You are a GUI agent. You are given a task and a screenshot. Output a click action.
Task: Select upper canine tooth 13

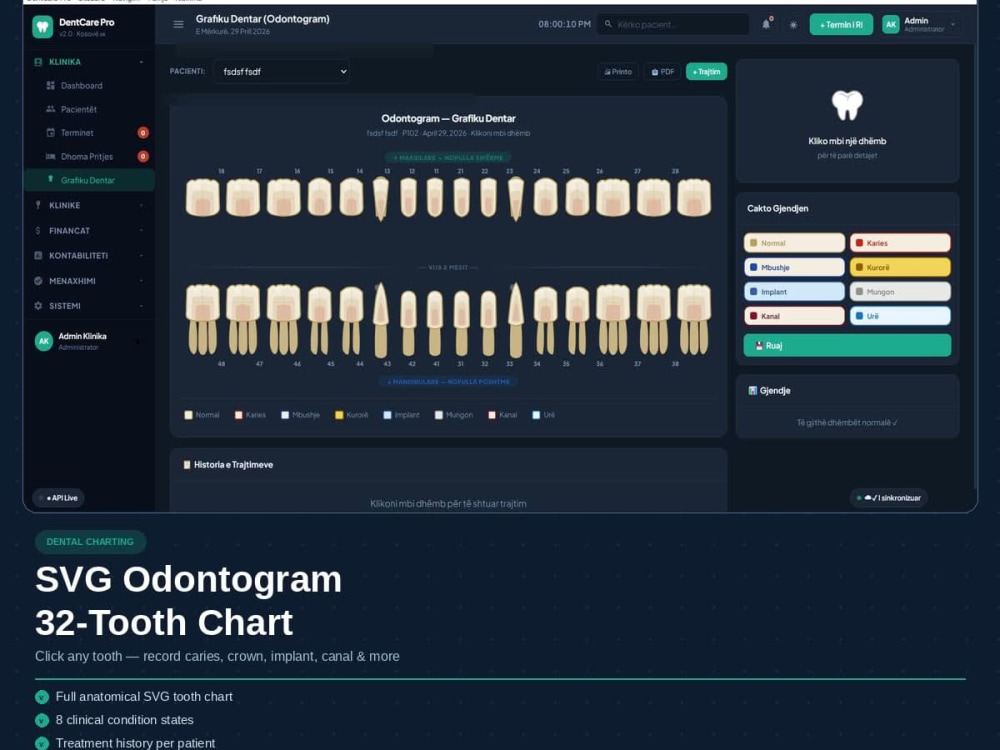click(381, 199)
